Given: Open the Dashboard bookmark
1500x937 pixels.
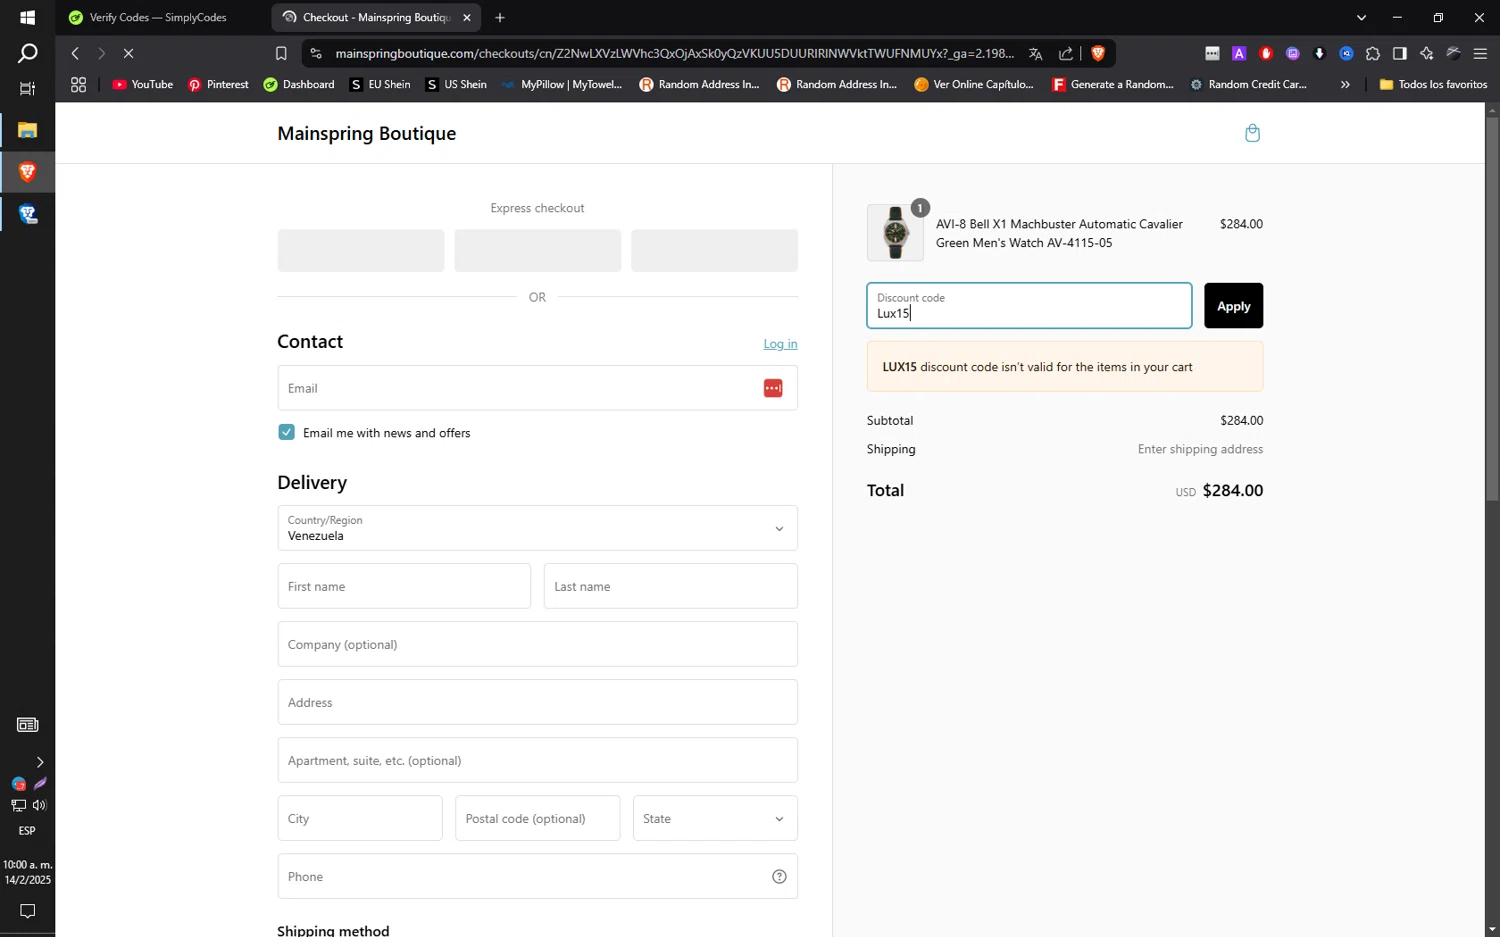Looking at the screenshot, I should pyautogui.click(x=299, y=85).
